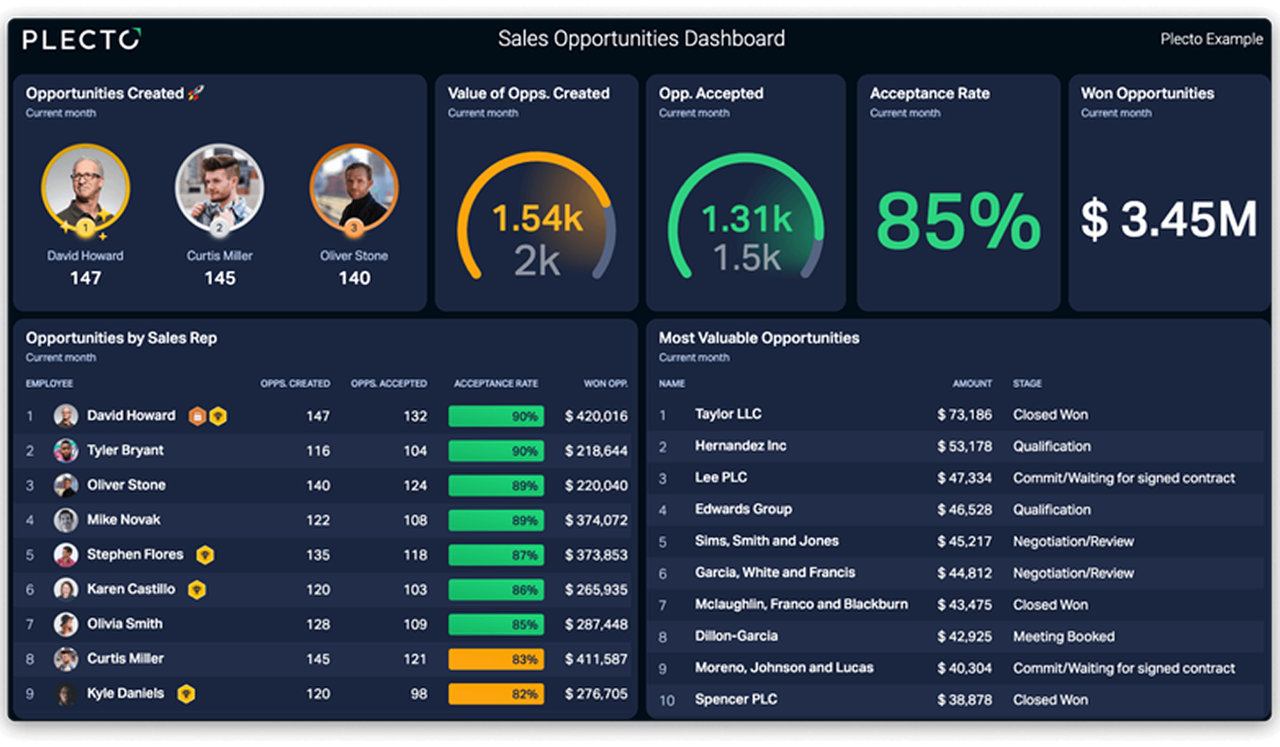Screen dimensions: 1280x747
Task: Click the Plecto Example label
Action: (1211, 39)
